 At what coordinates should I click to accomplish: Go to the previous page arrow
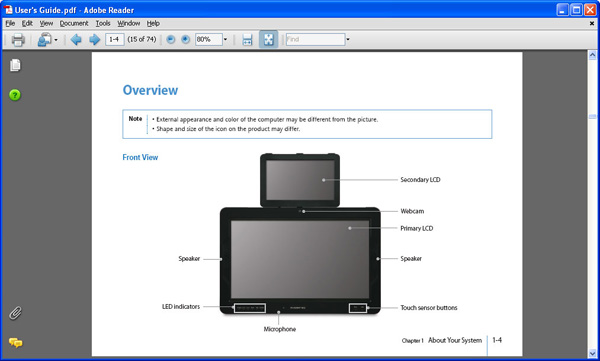(x=76, y=39)
